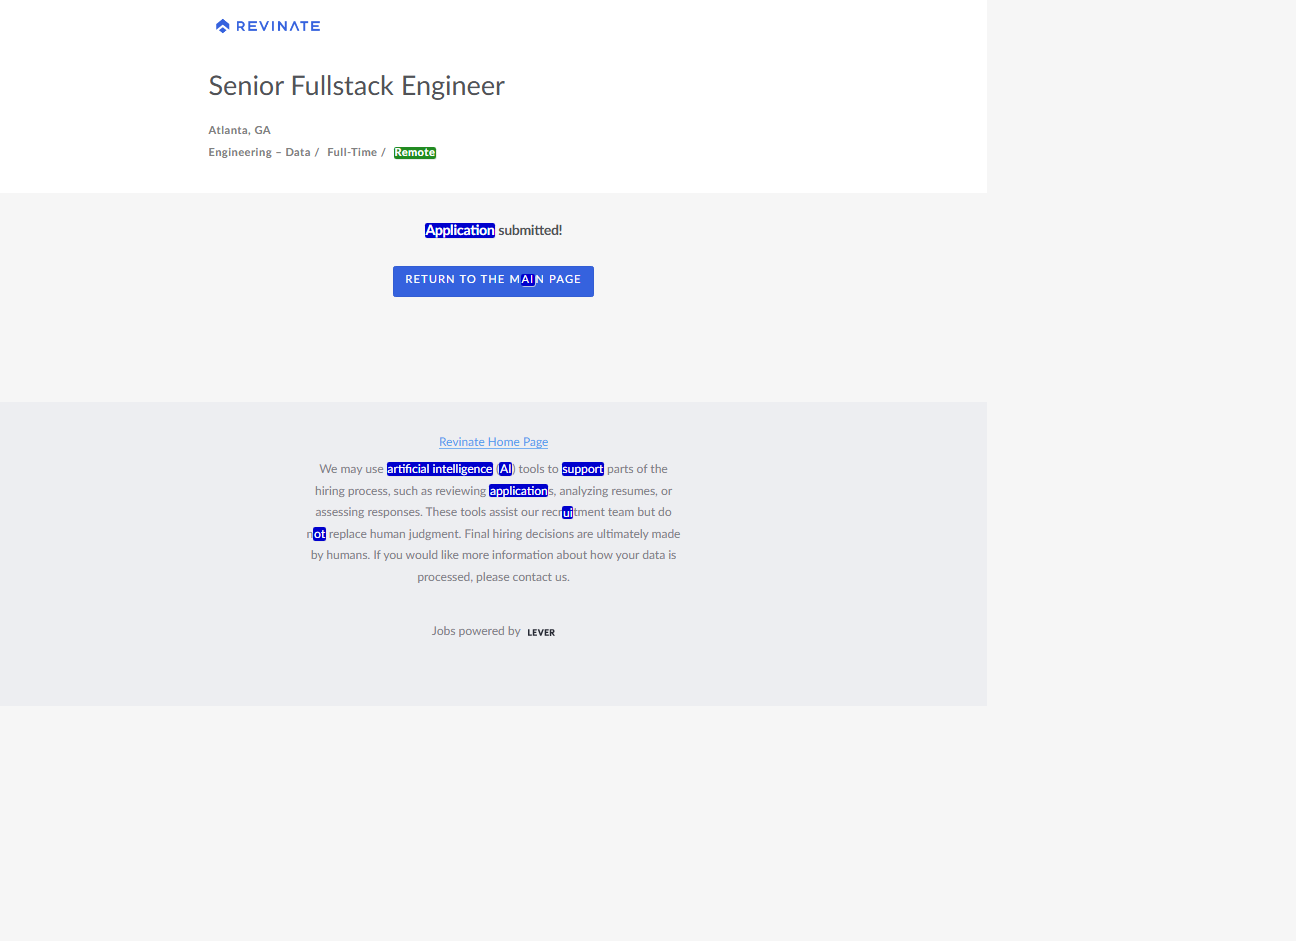
Task: Click the Atlanta, GA location text
Action: (239, 130)
